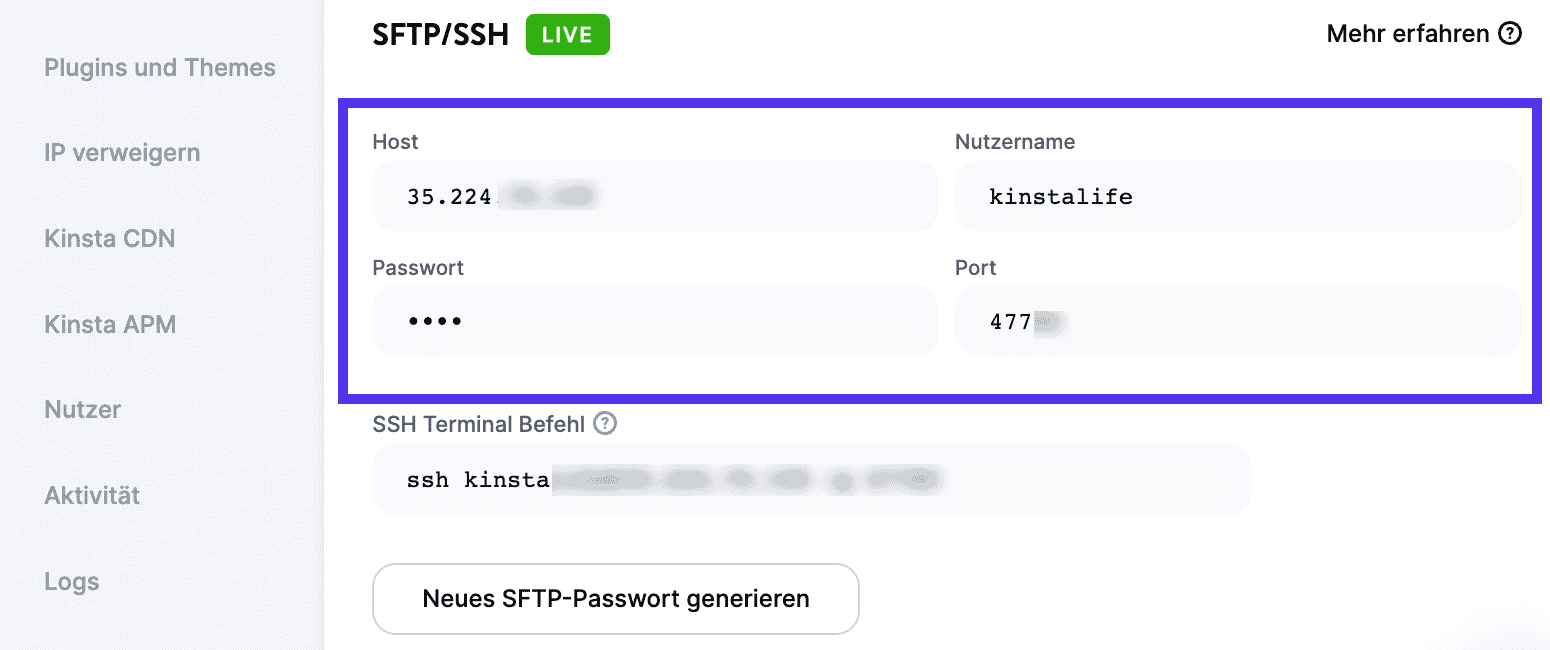Click the kinstalife Nutzername field
Screen dimensions: 1550x650
coord(1238,196)
